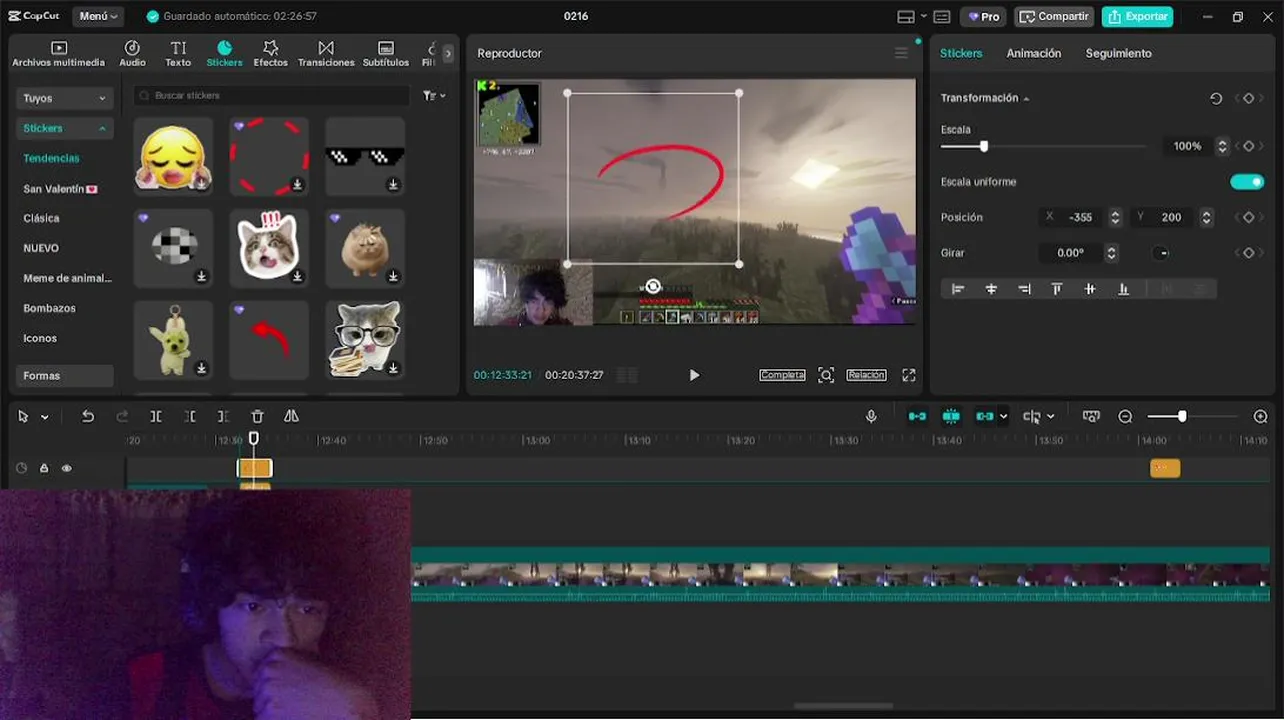This screenshot has width=1284, height=720.
Task: Toggle auto snapping in the timeline
Action: point(951,416)
